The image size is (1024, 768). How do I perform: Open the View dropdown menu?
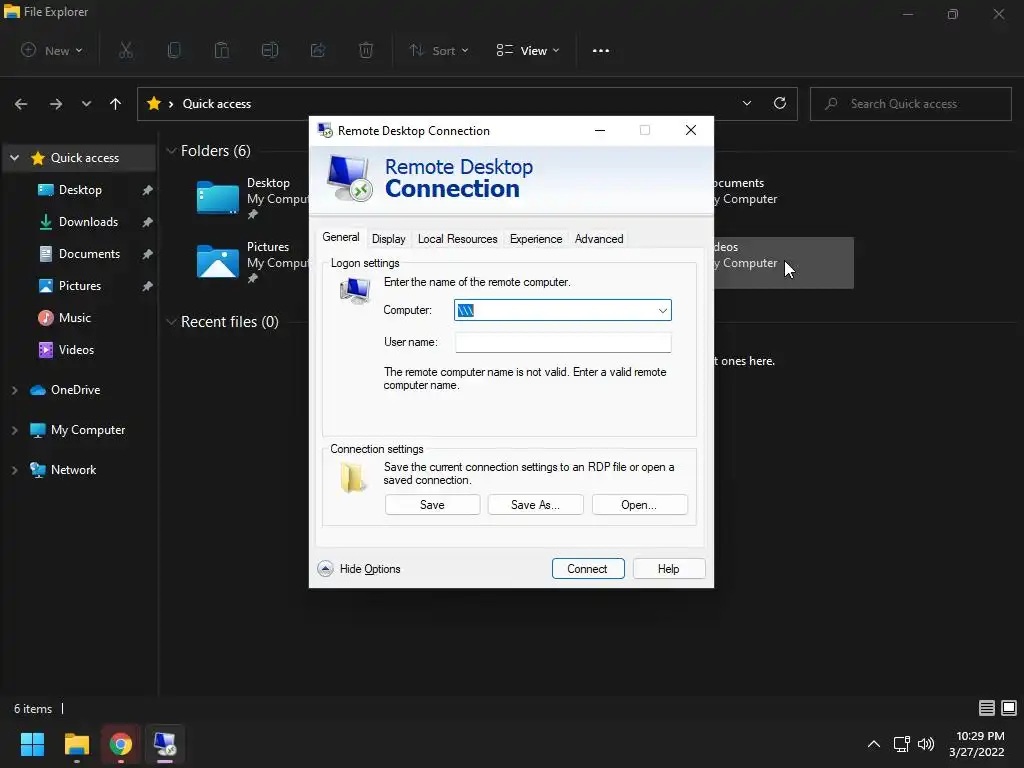point(528,50)
